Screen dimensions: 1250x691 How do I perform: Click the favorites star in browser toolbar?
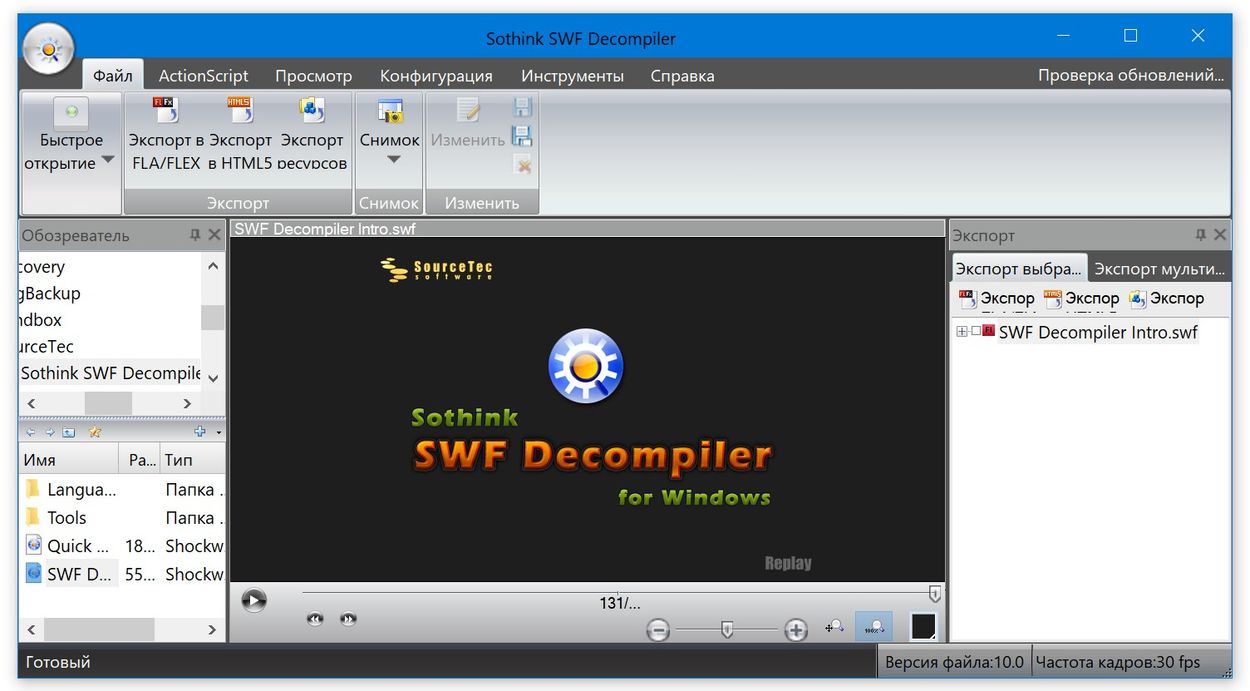coord(95,432)
